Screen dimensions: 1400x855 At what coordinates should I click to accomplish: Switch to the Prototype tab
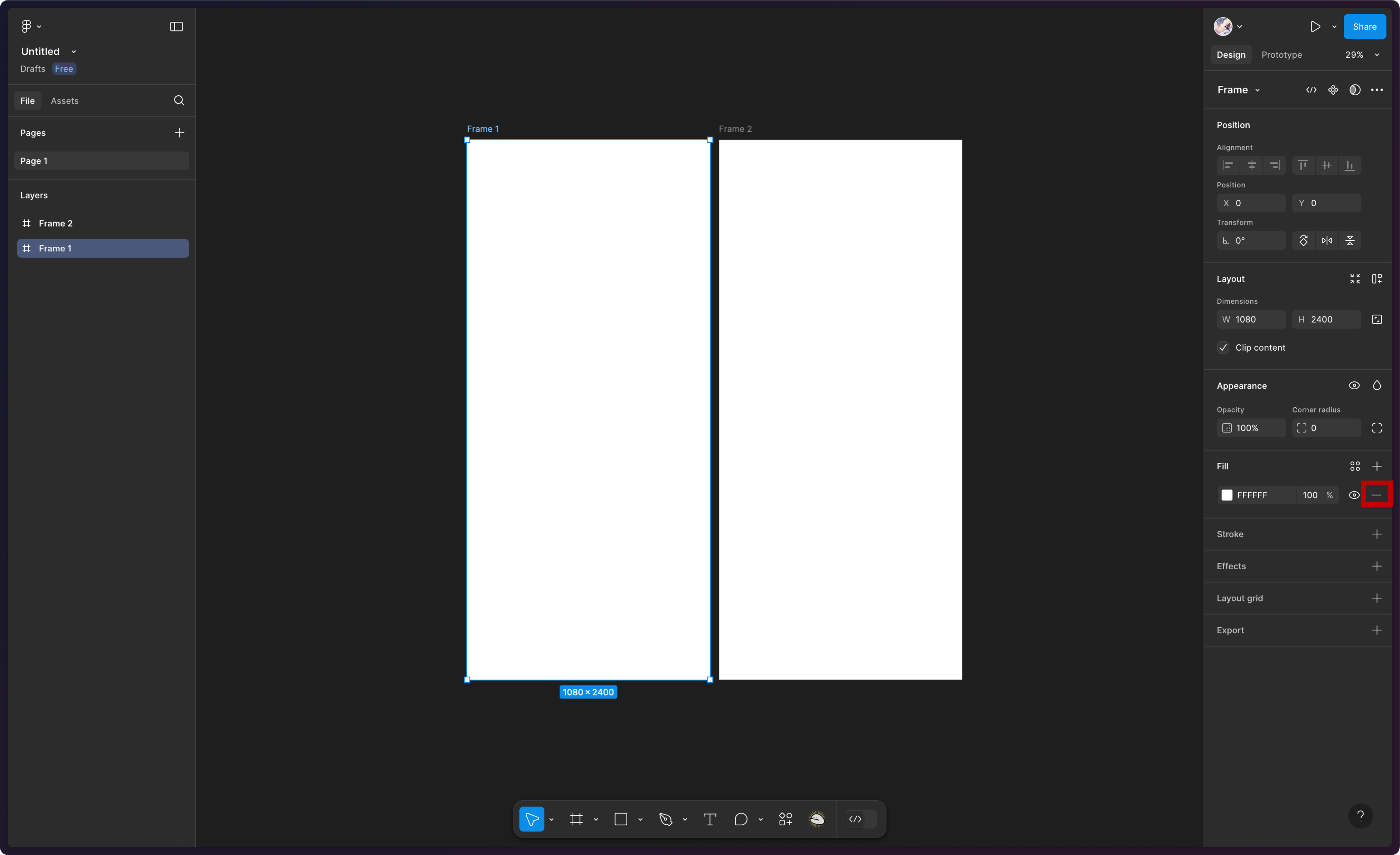pyautogui.click(x=1282, y=55)
